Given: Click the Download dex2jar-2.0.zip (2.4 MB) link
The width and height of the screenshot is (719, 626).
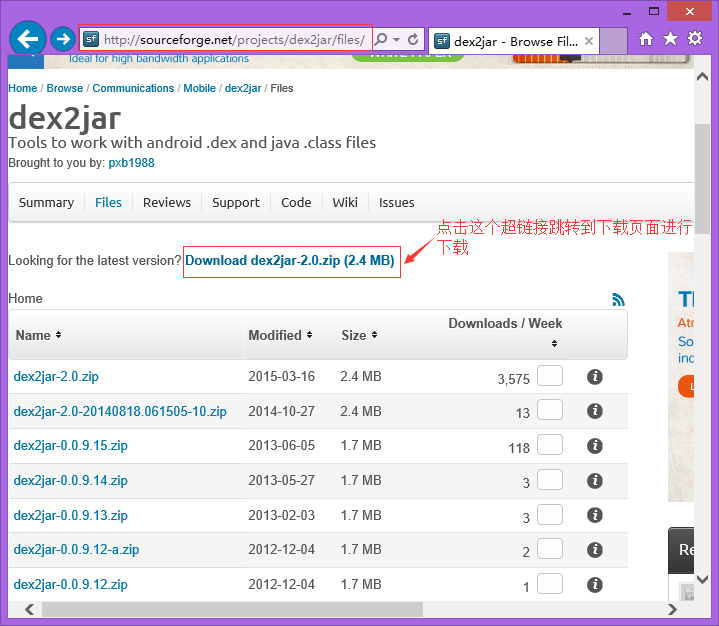Looking at the screenshot, I should (x=290, y=261).
